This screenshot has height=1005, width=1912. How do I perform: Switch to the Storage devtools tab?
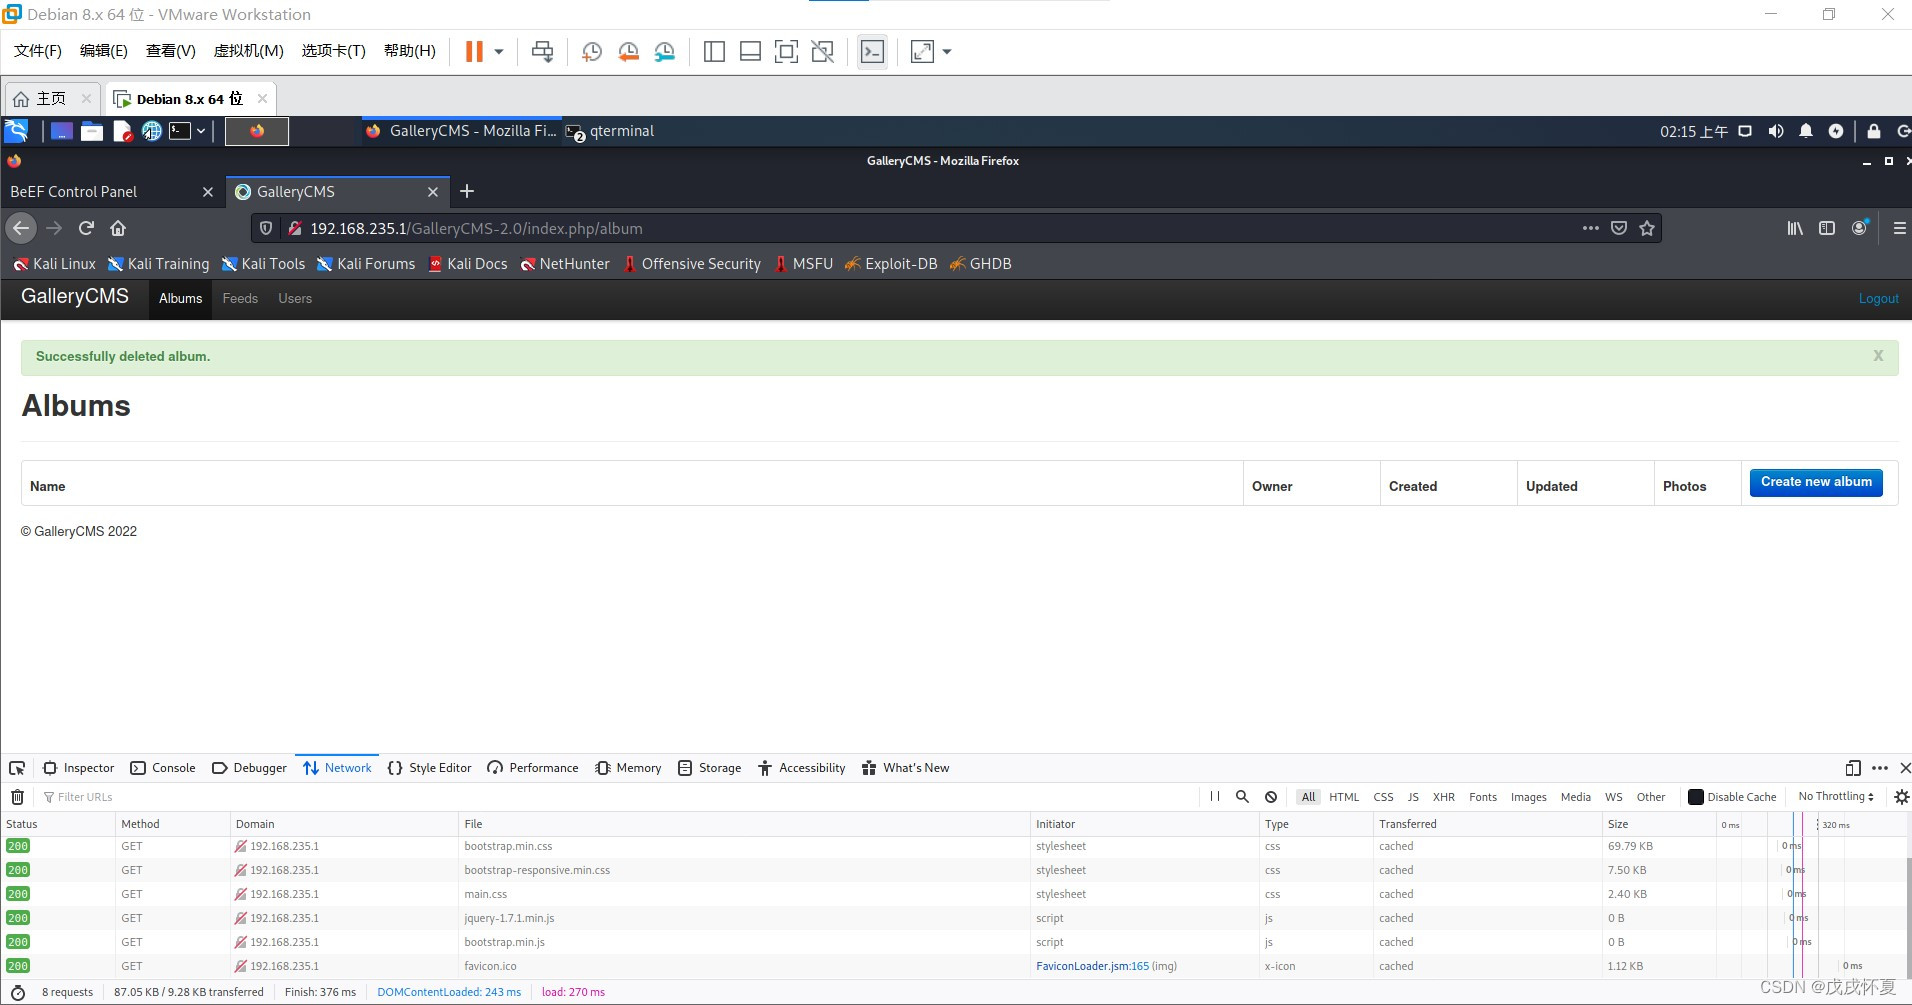pyautogui.click(x=710, y=768)
